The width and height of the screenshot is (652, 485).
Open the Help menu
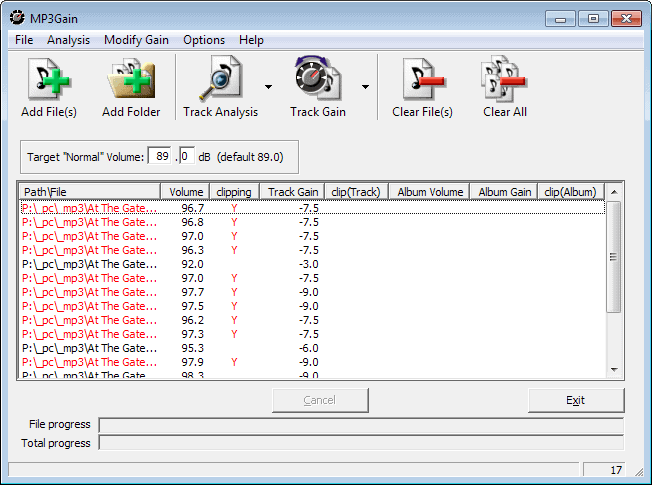click(x=251, y=40)
